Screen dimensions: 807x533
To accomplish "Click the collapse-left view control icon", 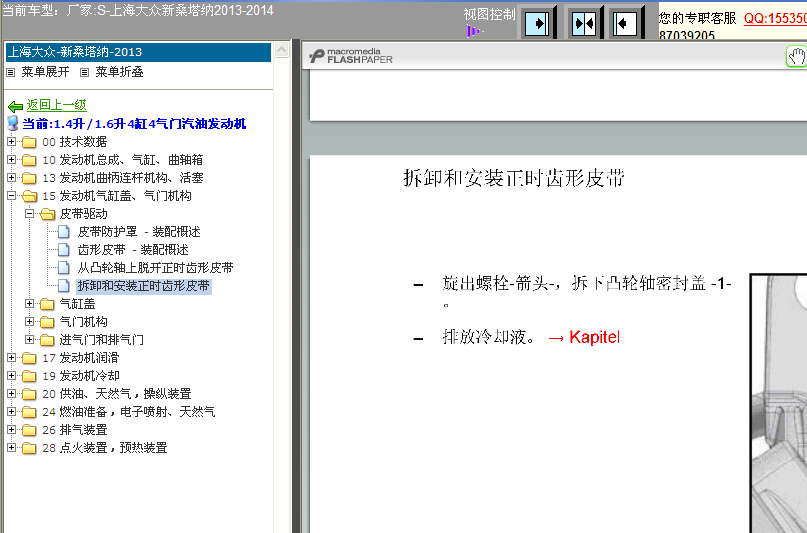I will [x=626, y=22].
